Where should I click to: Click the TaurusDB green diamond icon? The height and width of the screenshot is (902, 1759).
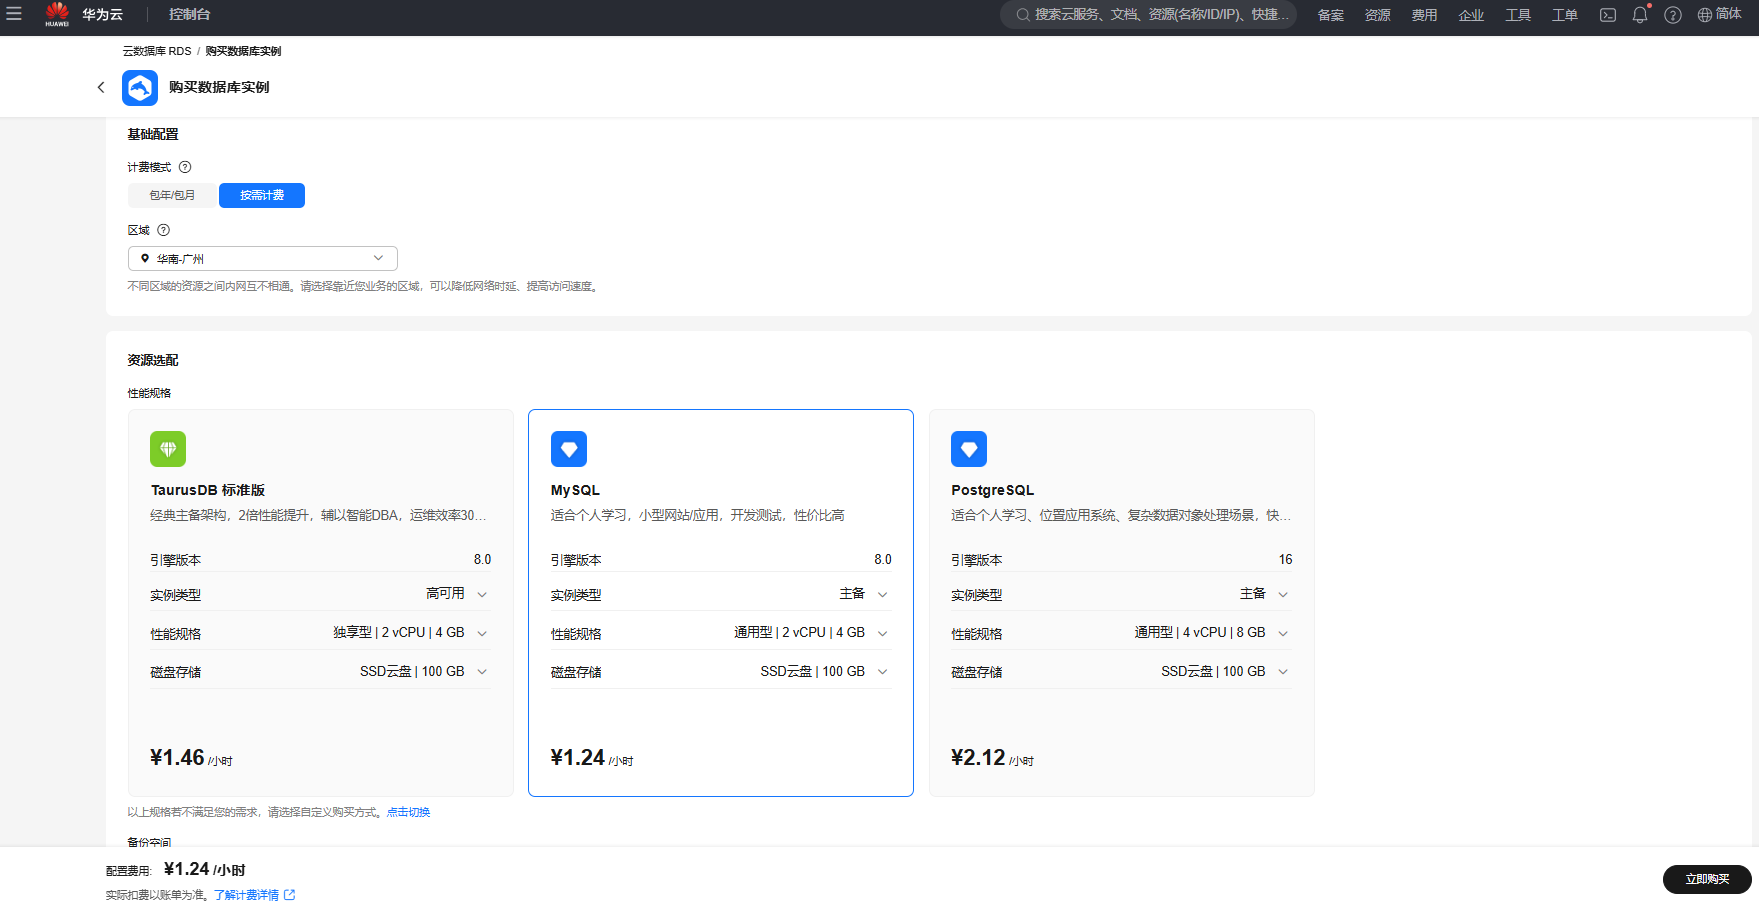tap(168, 449)
